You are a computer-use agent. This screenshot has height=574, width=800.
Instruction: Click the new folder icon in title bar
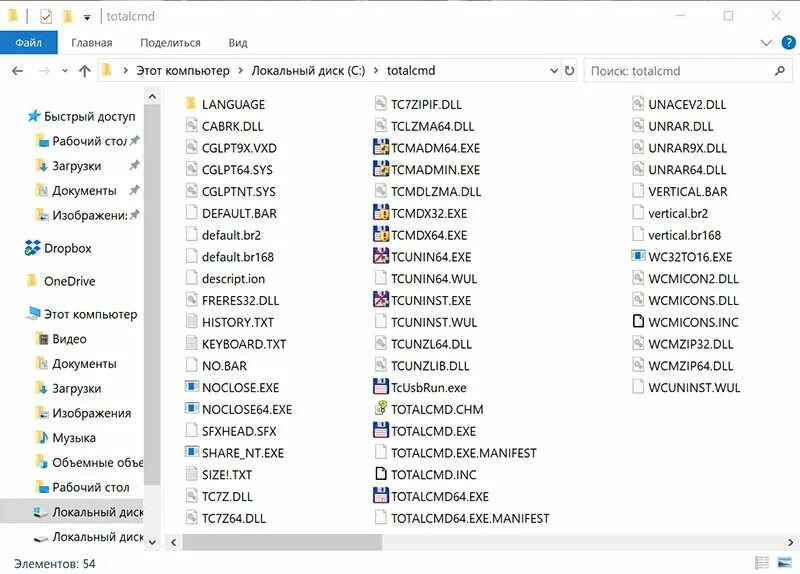pos(67,16)
